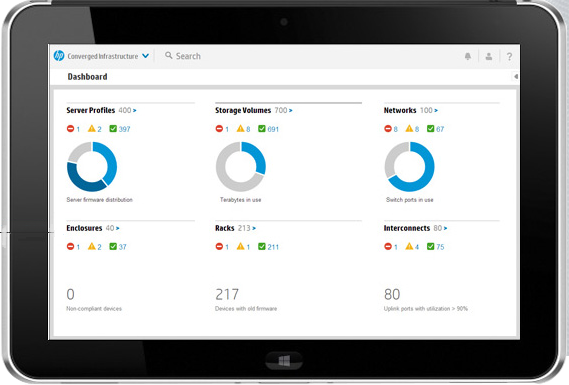This screenshot has width=569, height=385.
Task: Click Storage Volumes warning triangle icon
Action: (x=240, y=128)
